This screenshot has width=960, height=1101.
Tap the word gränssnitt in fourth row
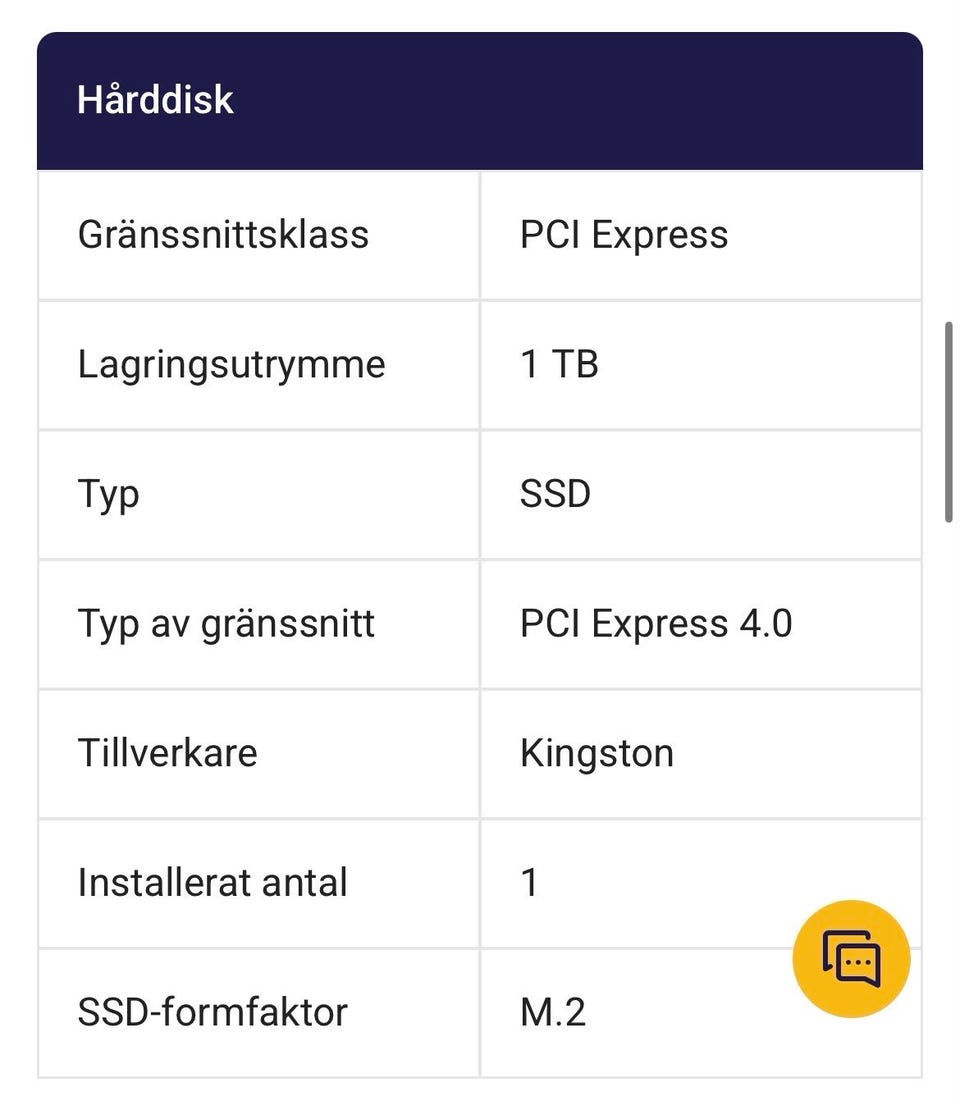coord(288,624)
